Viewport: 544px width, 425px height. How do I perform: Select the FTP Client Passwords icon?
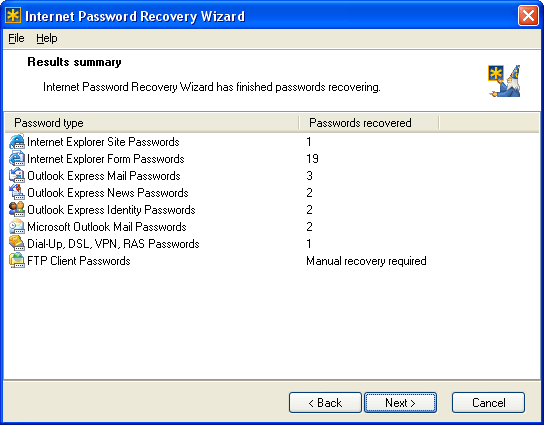tap(17, 261)
